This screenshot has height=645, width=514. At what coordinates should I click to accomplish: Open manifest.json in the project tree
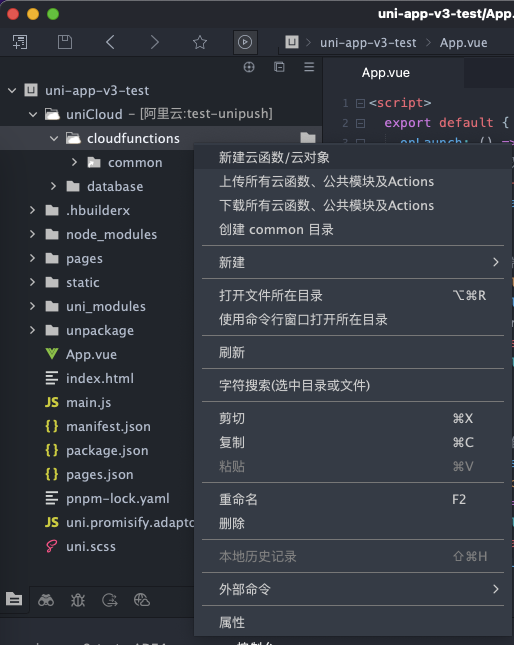108,427
